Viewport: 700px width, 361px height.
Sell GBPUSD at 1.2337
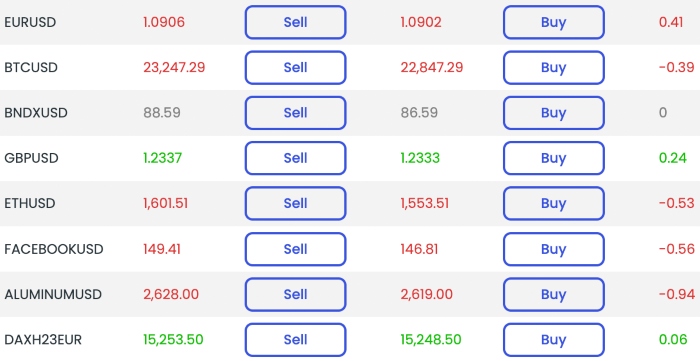tap(296, 158)
